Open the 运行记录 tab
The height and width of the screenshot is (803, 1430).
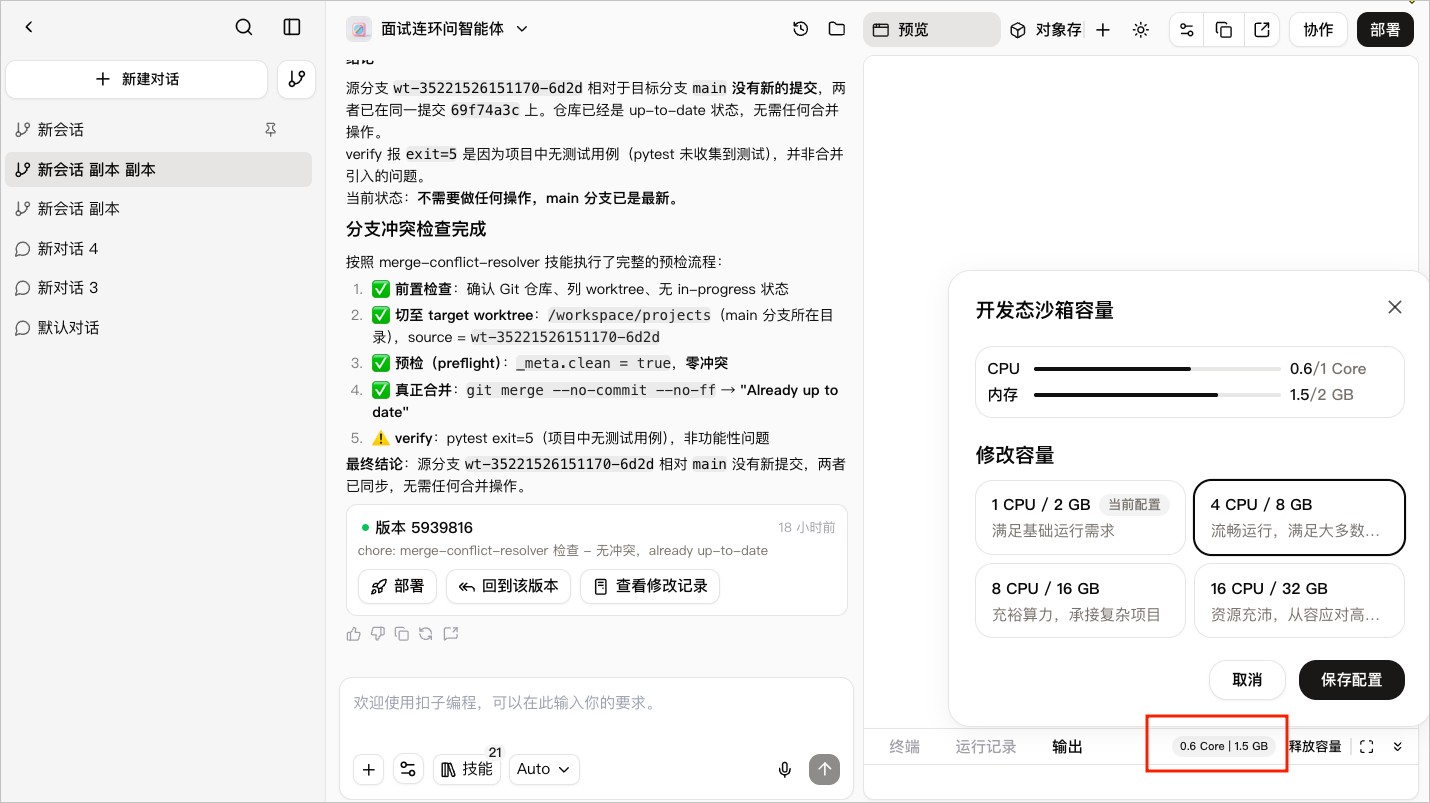986,746
